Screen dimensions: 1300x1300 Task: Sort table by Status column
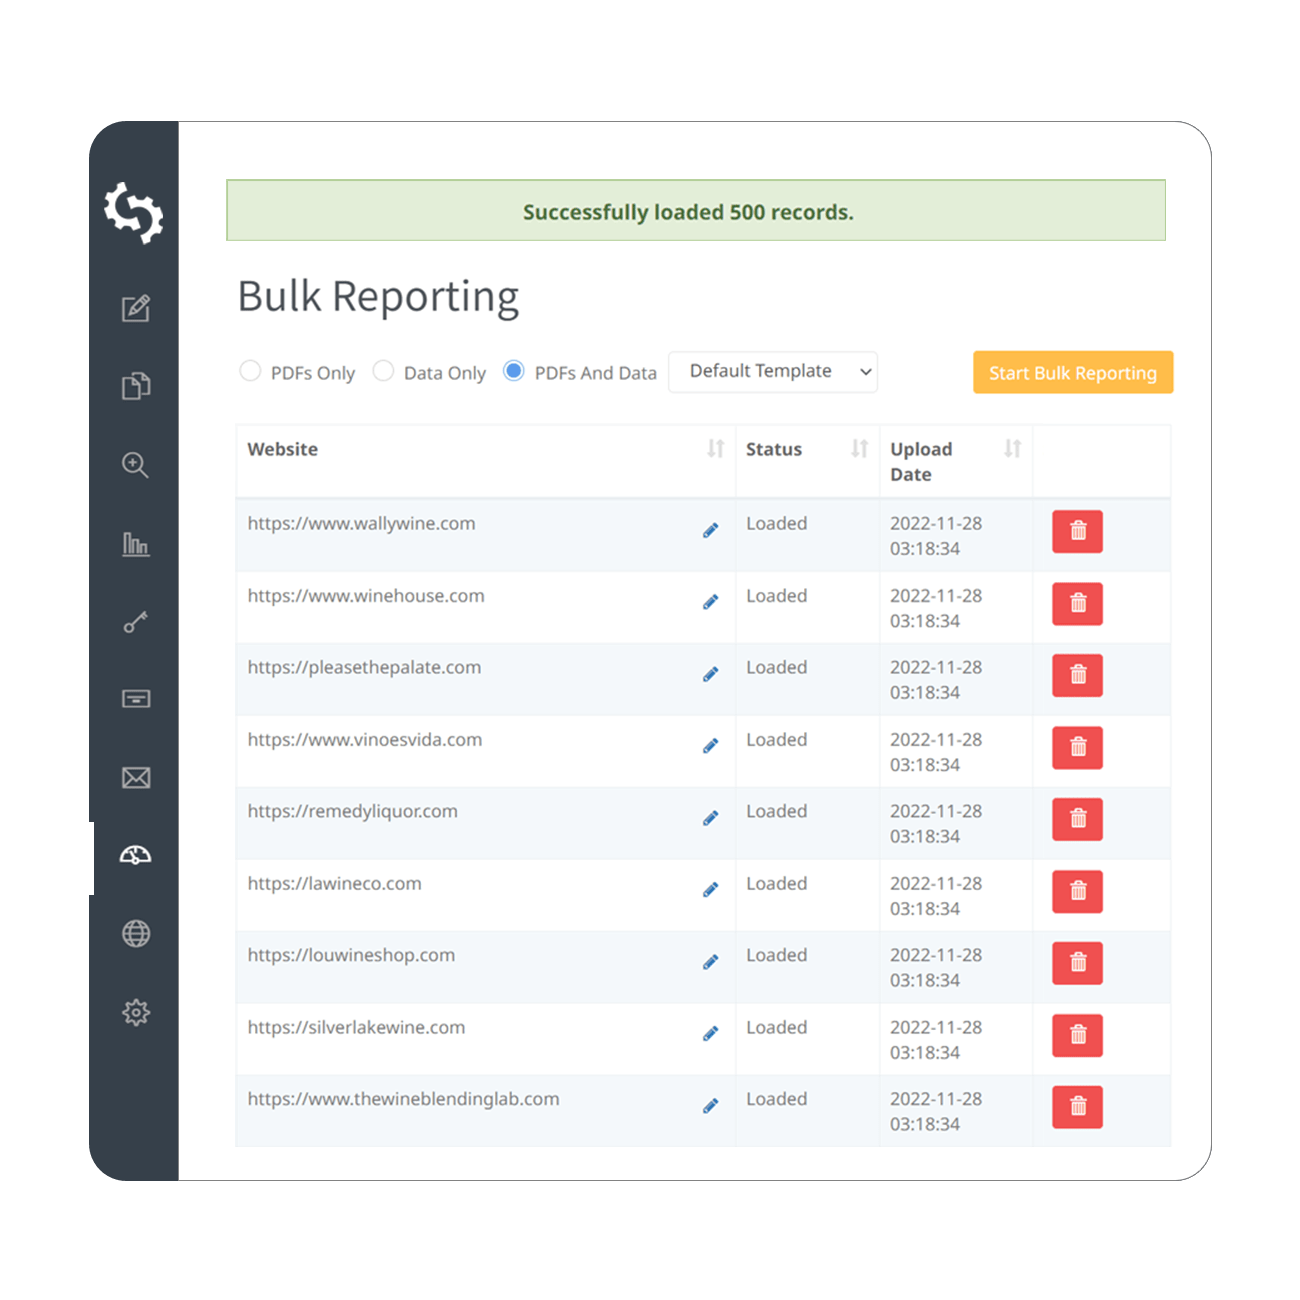(859, 449)
